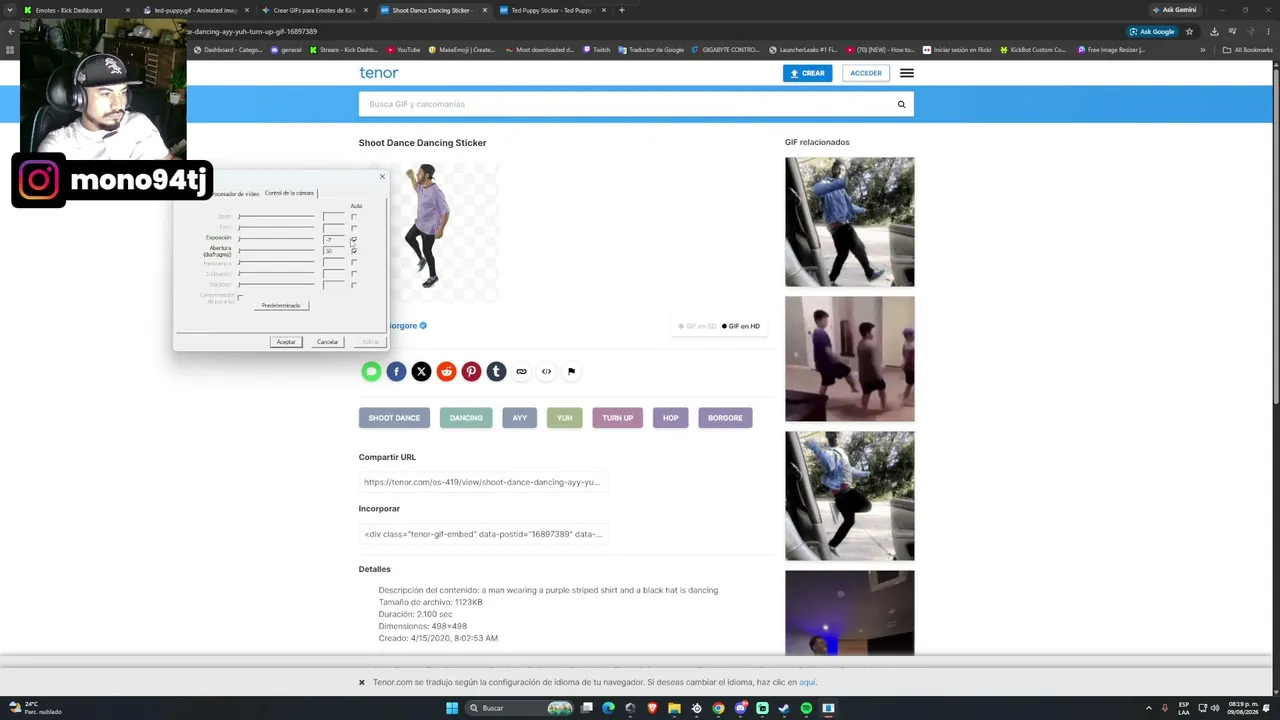Select Control de la cámara tab
The width and height of the screenshot is (1280, 720).
(289, 193)
